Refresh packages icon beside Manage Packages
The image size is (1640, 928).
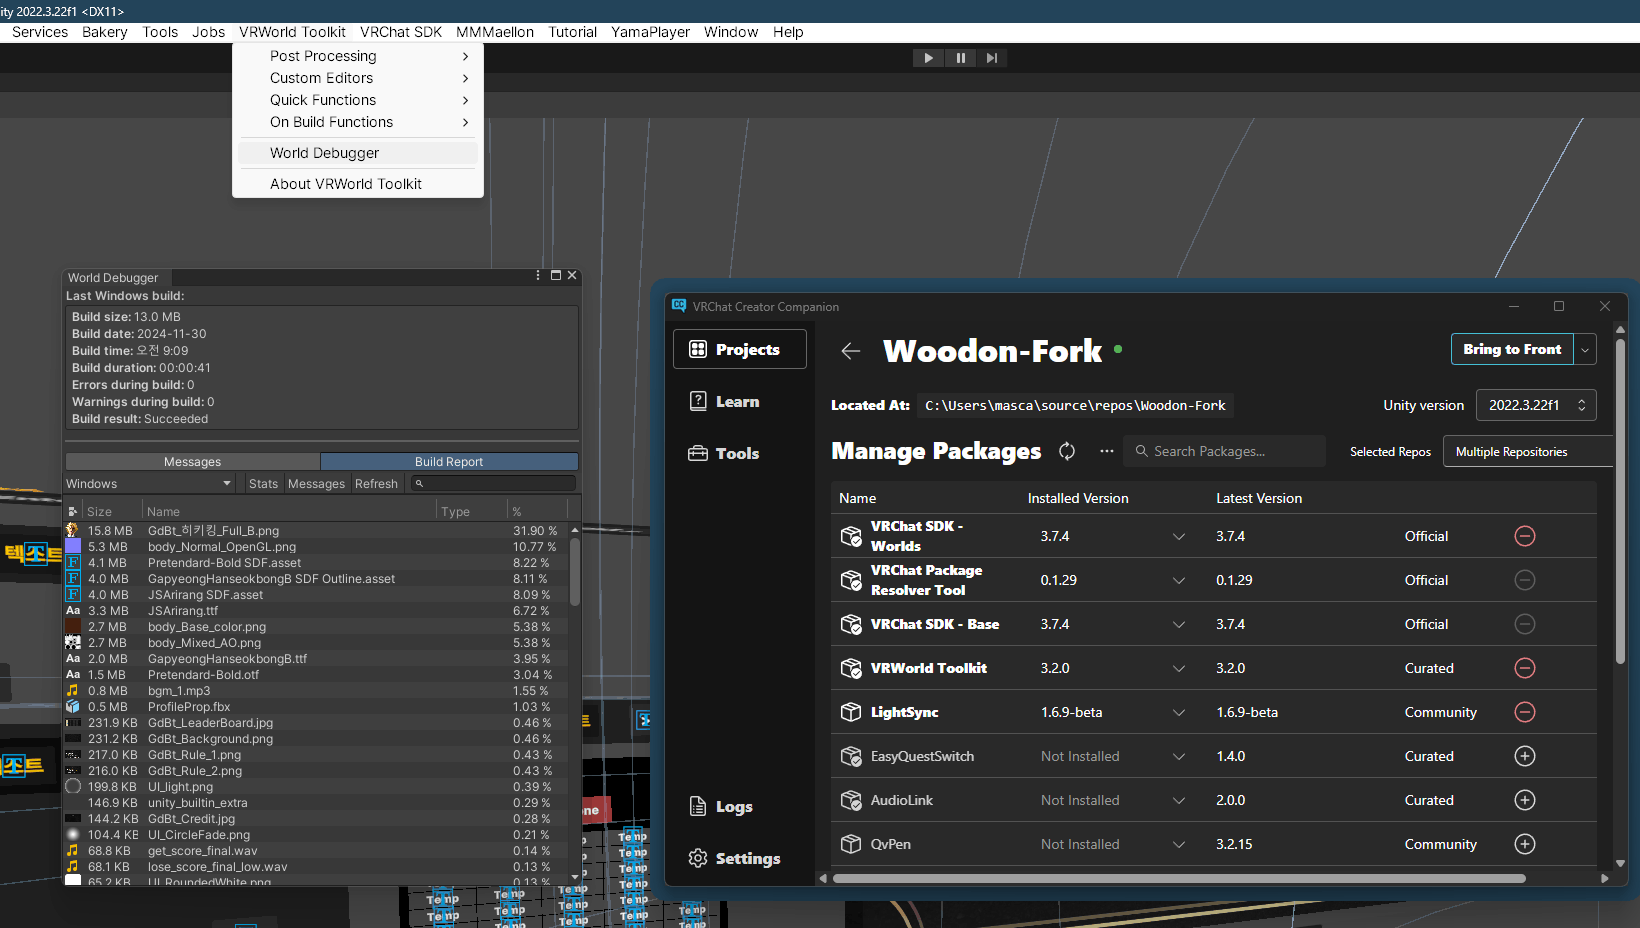pos(1067,451)
